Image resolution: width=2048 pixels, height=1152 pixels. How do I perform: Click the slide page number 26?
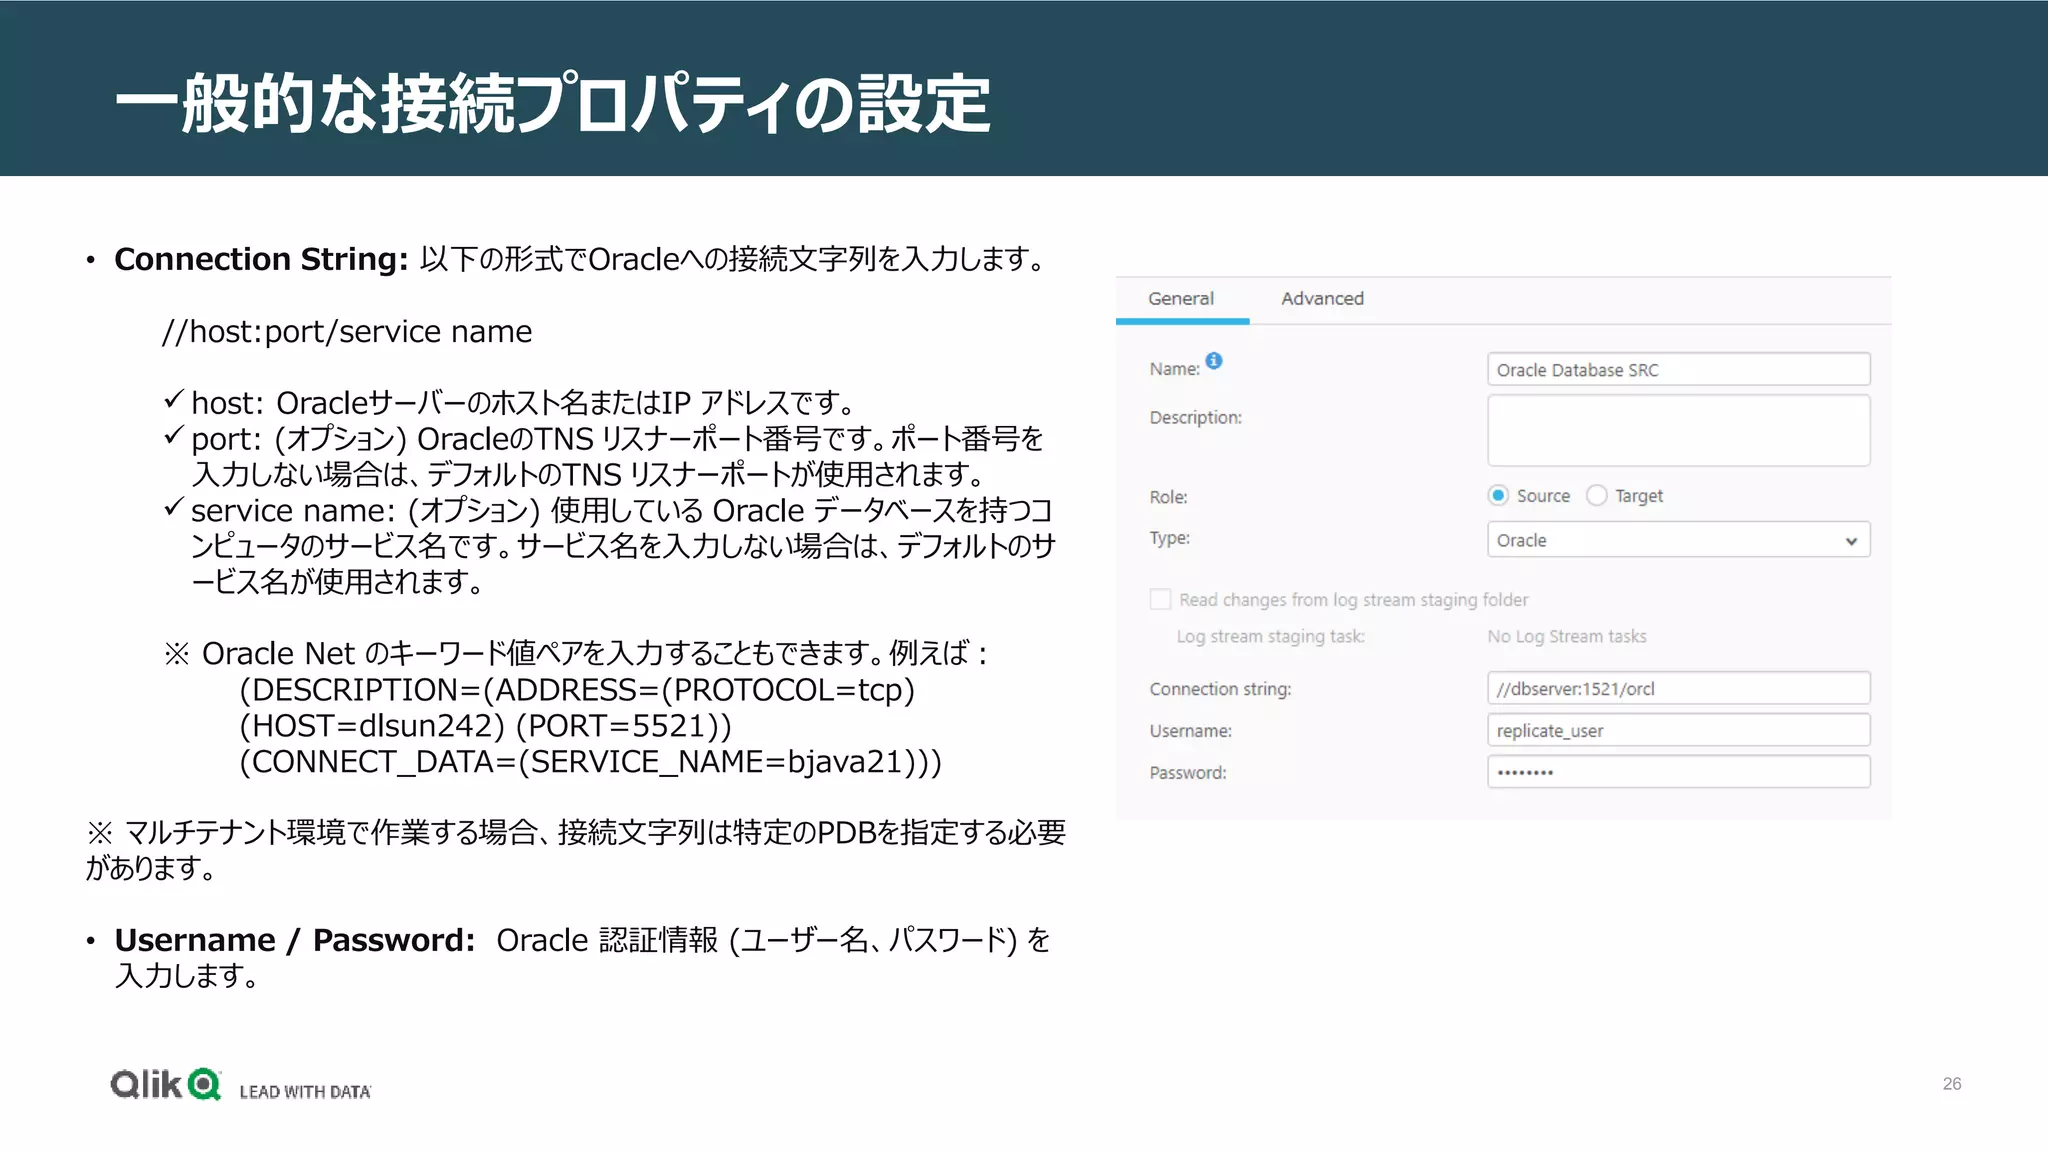pos(1952,1084)
